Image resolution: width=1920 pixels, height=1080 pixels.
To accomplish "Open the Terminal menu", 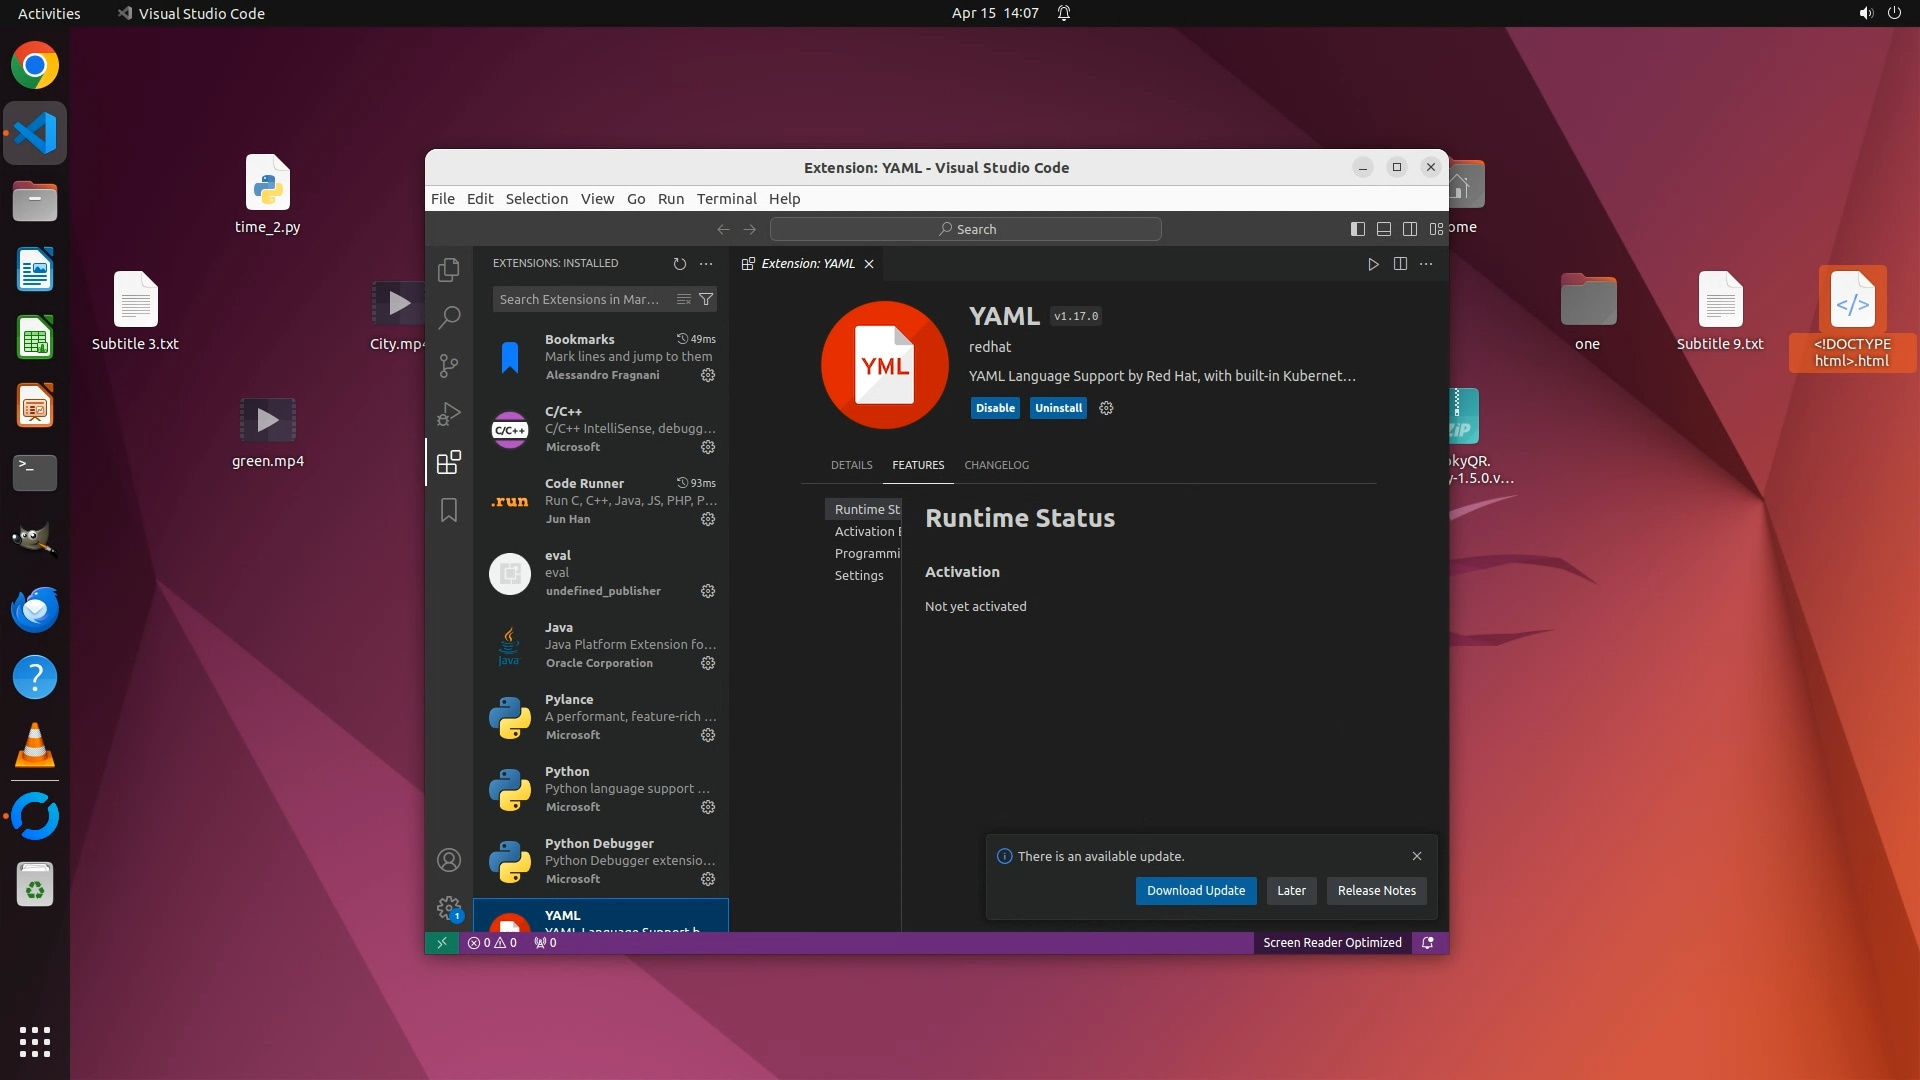I will coord(726,199).
